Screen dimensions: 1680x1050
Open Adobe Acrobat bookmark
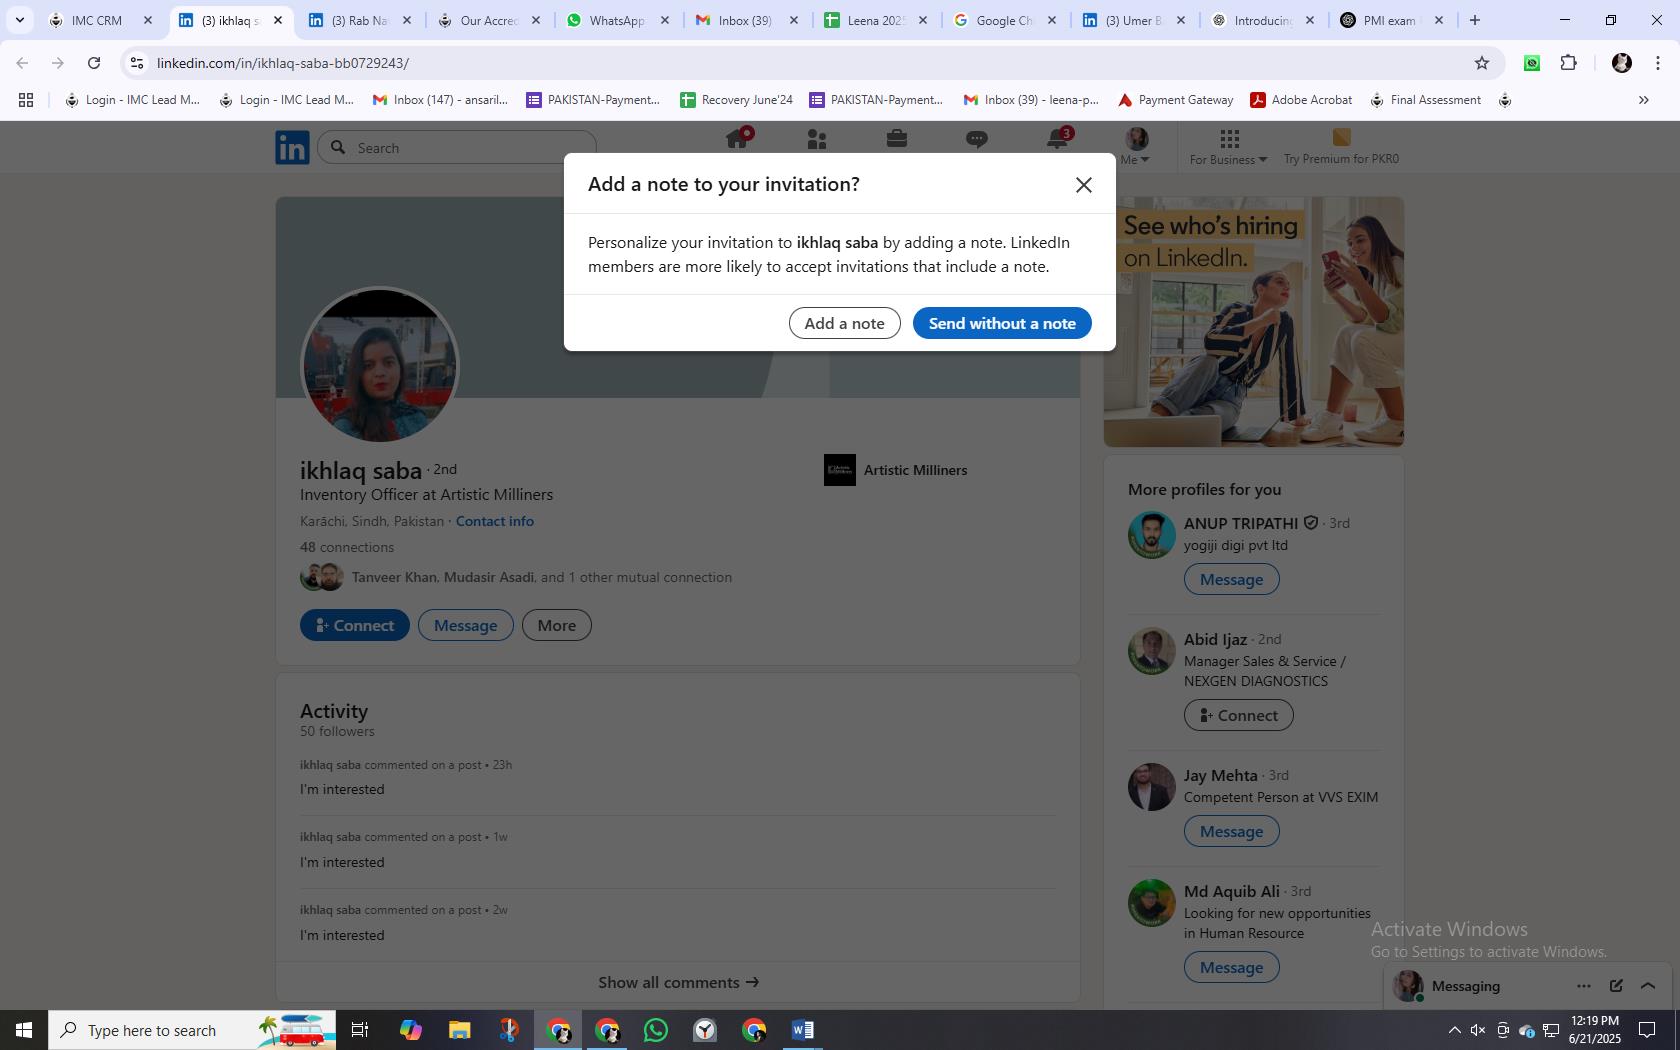click(x=1301, y=100)
